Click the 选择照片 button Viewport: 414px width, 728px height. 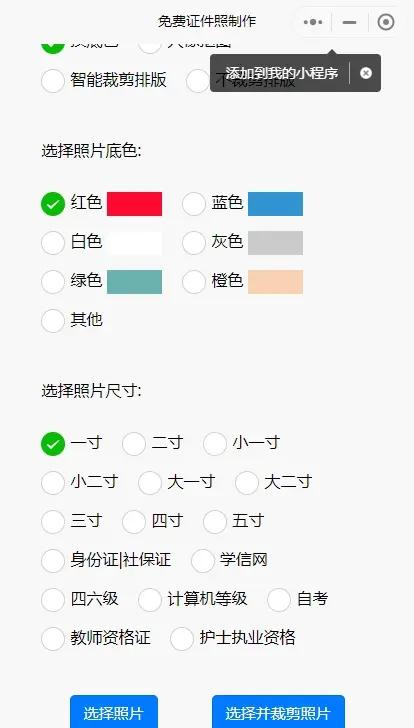click(114, 712)
